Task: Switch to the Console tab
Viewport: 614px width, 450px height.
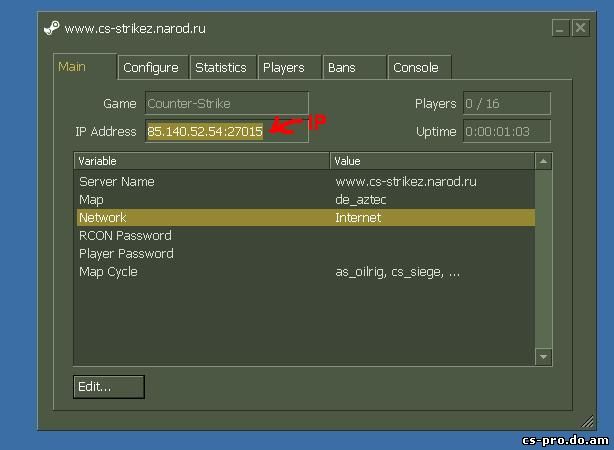Action: tap(415, 68)
